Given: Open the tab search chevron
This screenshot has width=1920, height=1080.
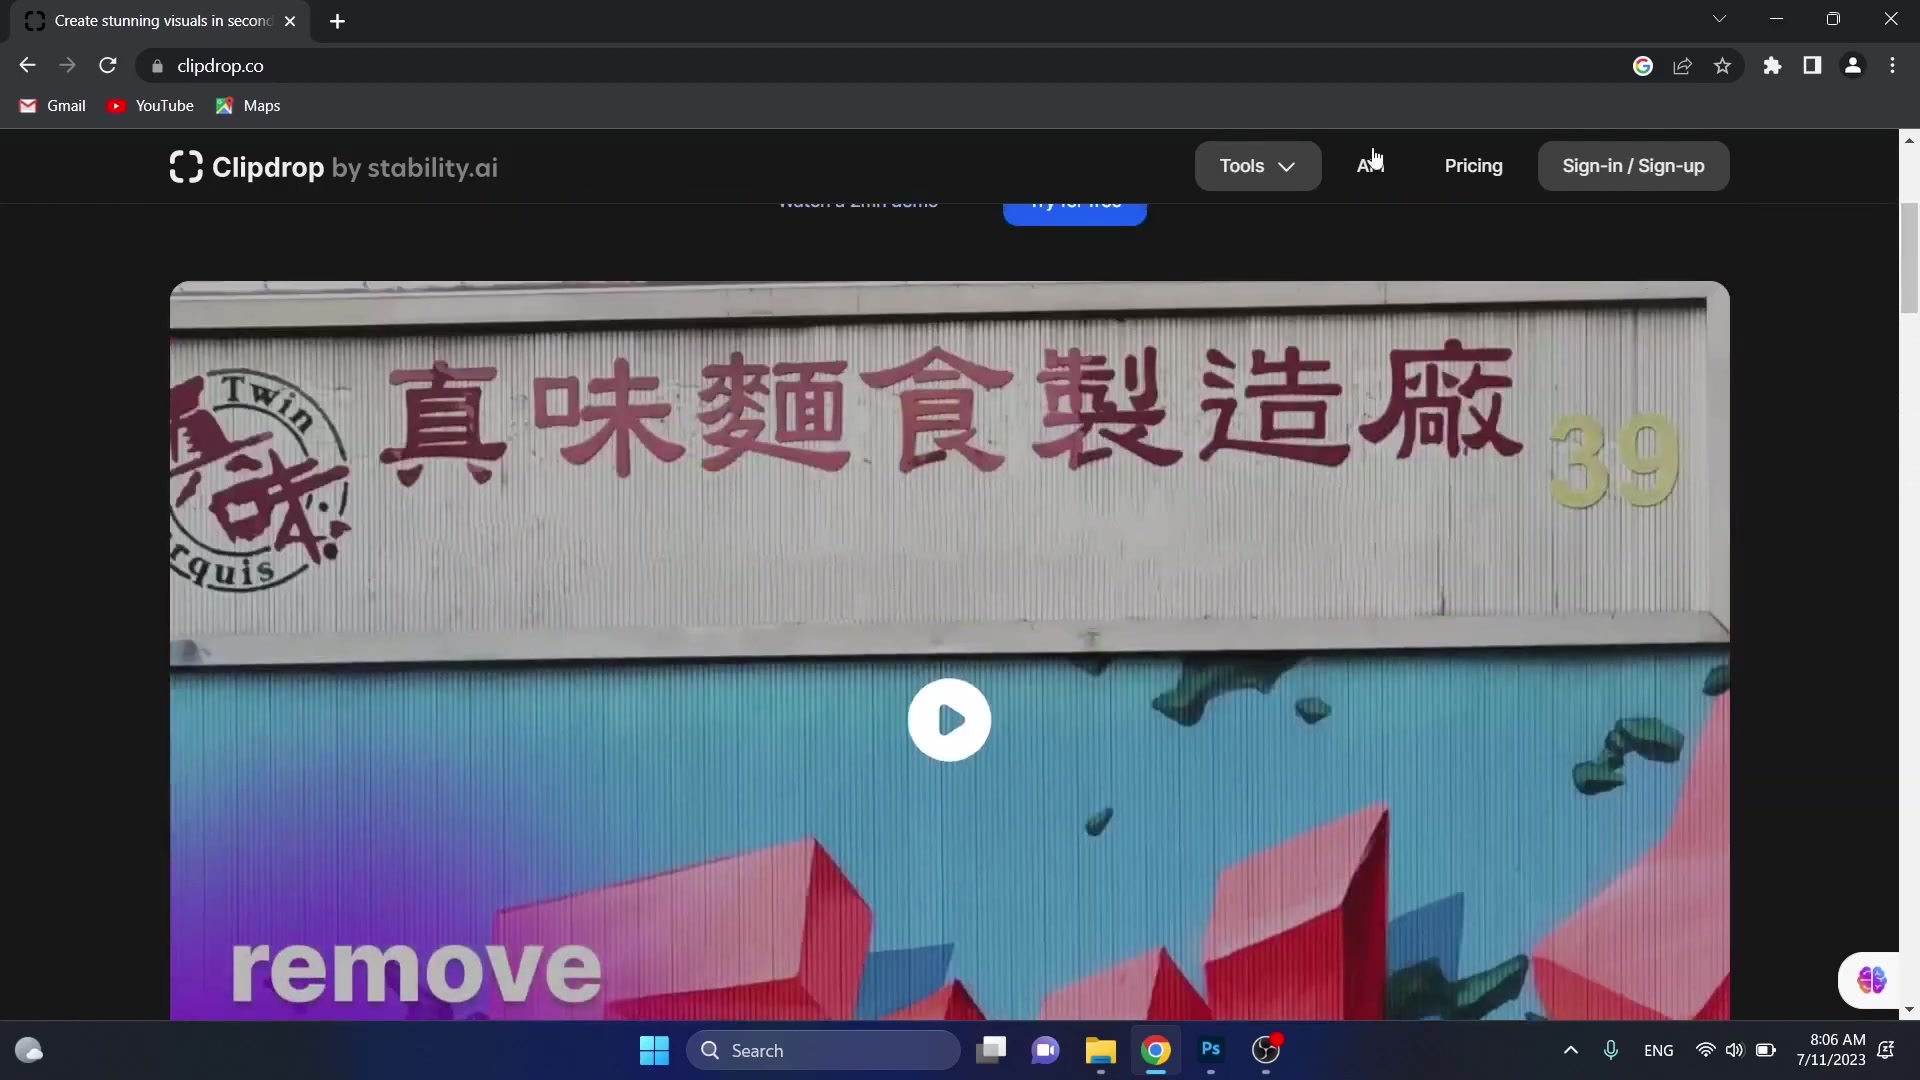Looking at the screenshot, I should click(1719, 19).
